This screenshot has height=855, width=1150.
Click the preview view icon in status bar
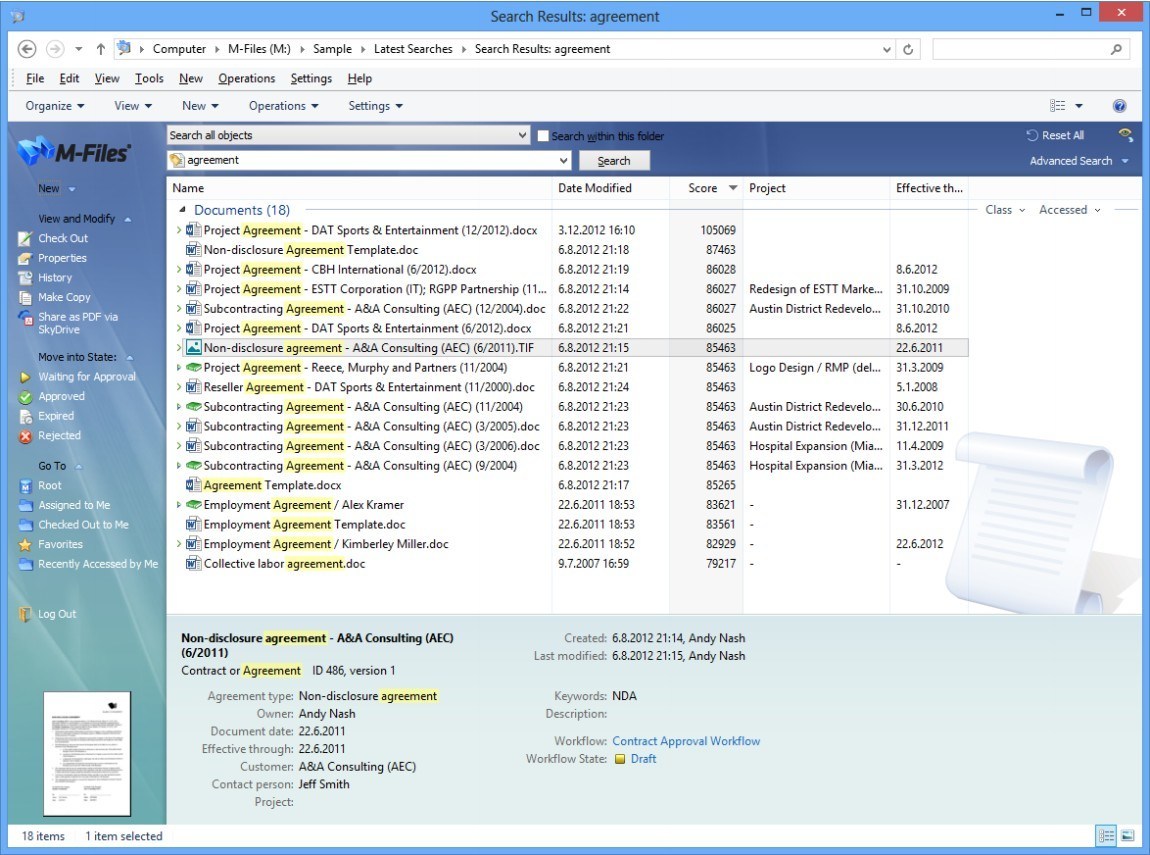click(x=1127, y=835)
